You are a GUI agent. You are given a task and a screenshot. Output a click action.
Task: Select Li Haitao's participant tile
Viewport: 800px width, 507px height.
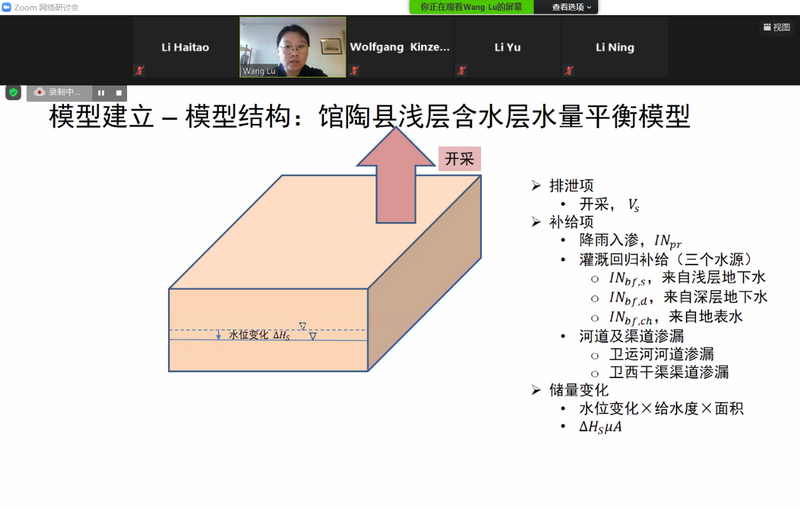click(x=185, y=47)
